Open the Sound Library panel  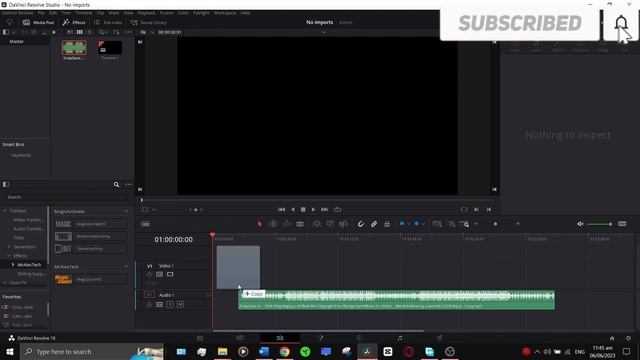tap(149, 22)
